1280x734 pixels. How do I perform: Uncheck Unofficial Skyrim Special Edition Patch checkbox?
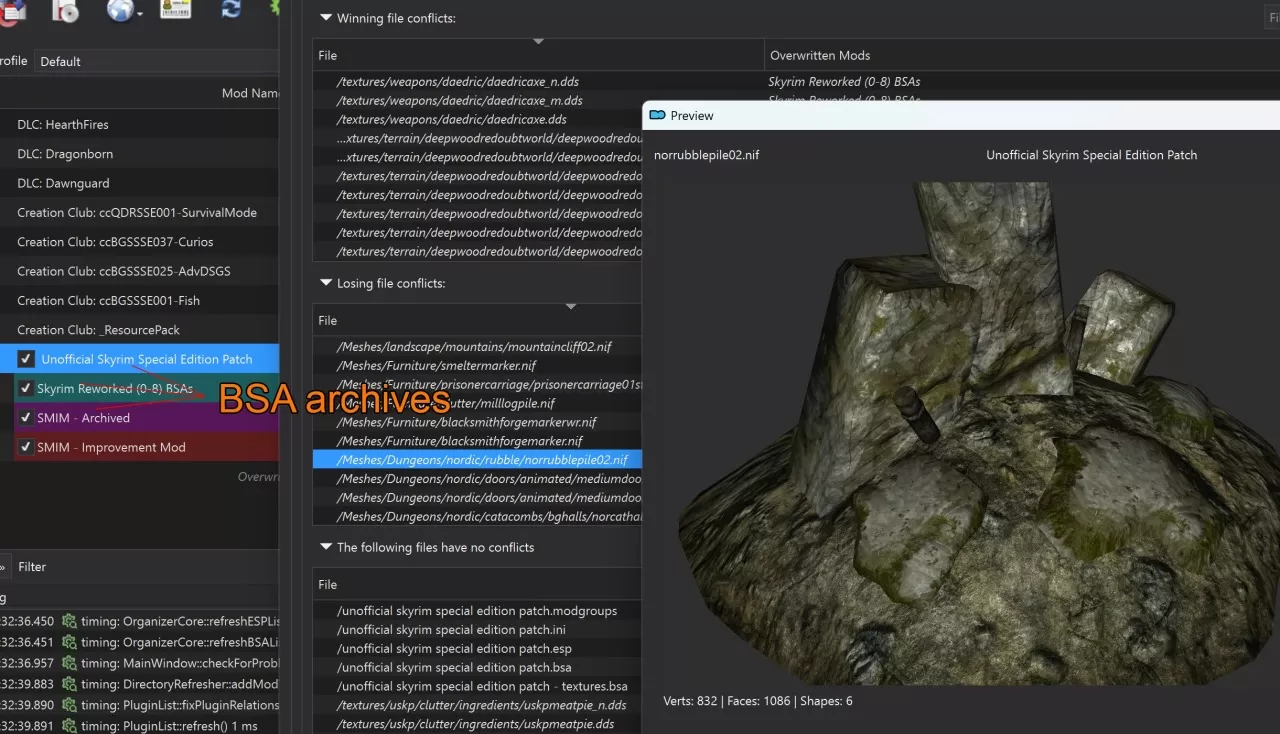tap(26, 359)
